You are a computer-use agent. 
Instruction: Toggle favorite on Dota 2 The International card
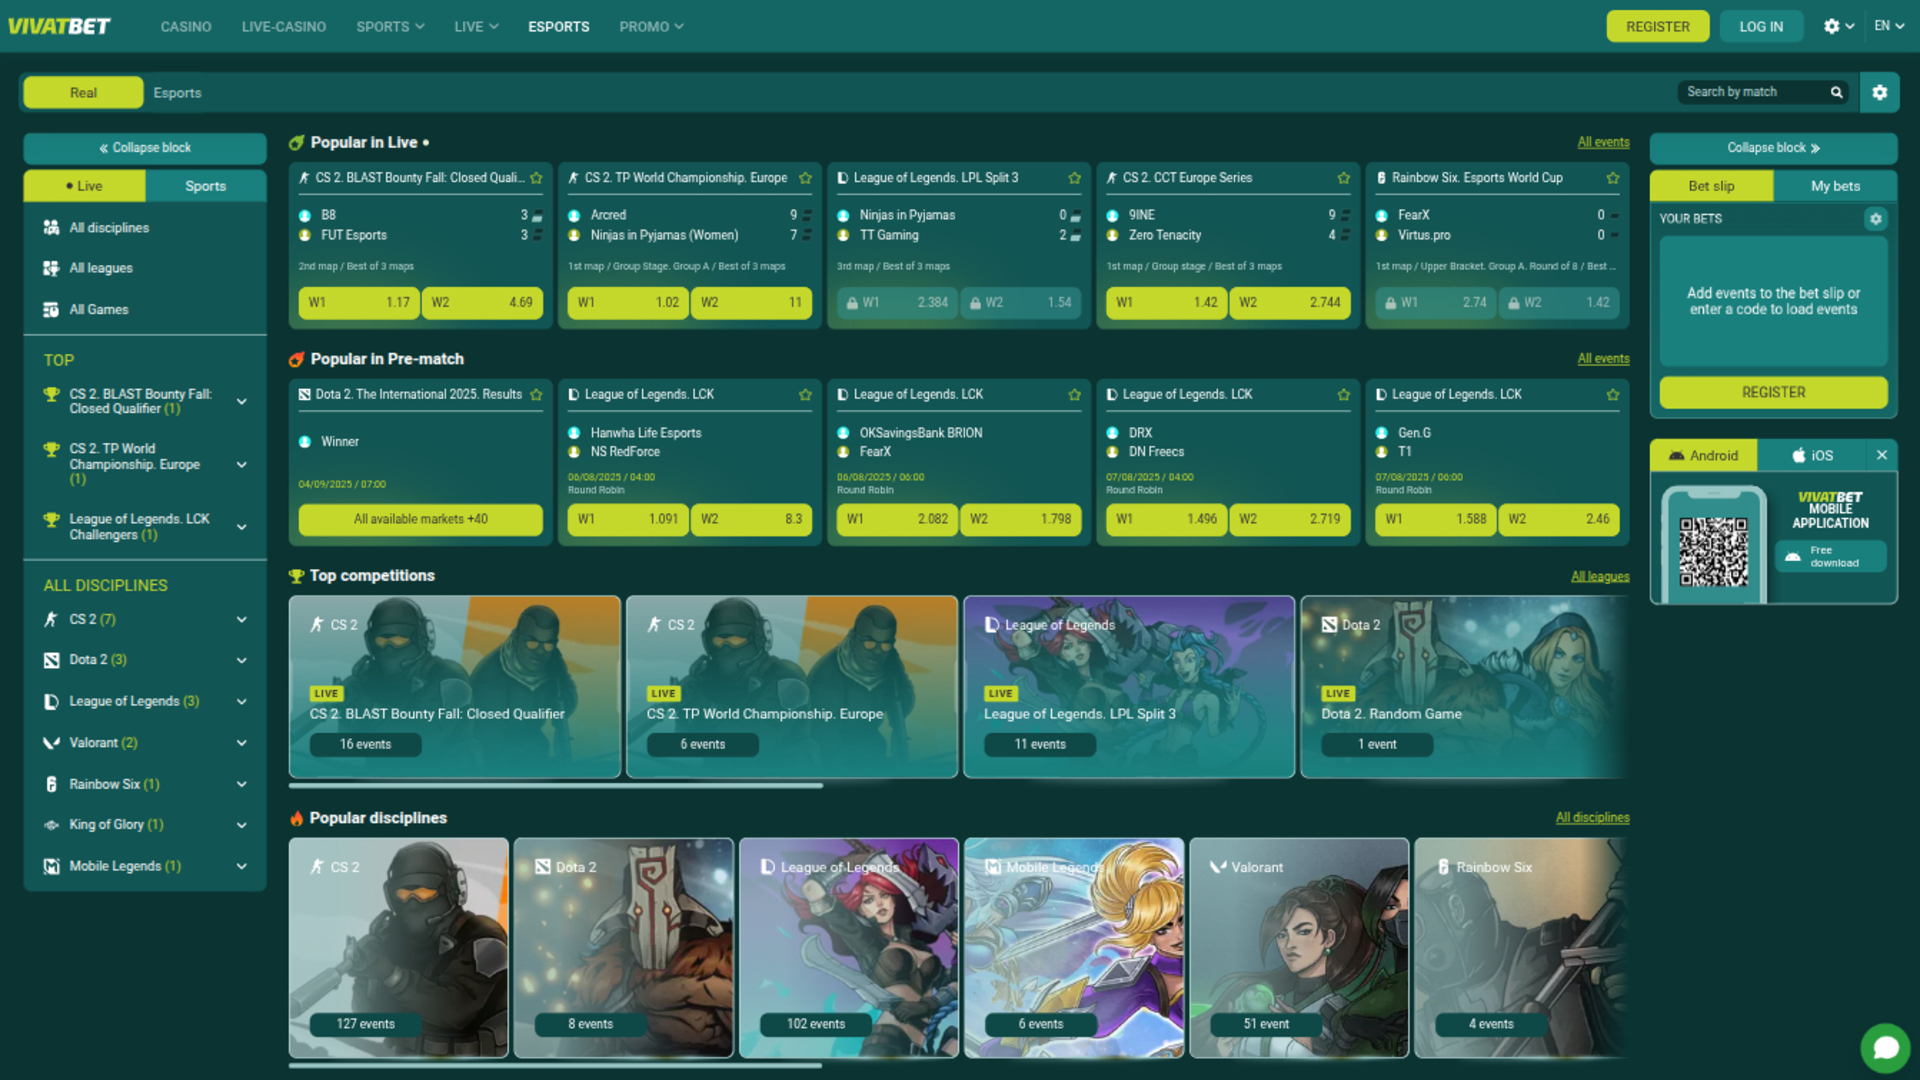click(536, 395)
